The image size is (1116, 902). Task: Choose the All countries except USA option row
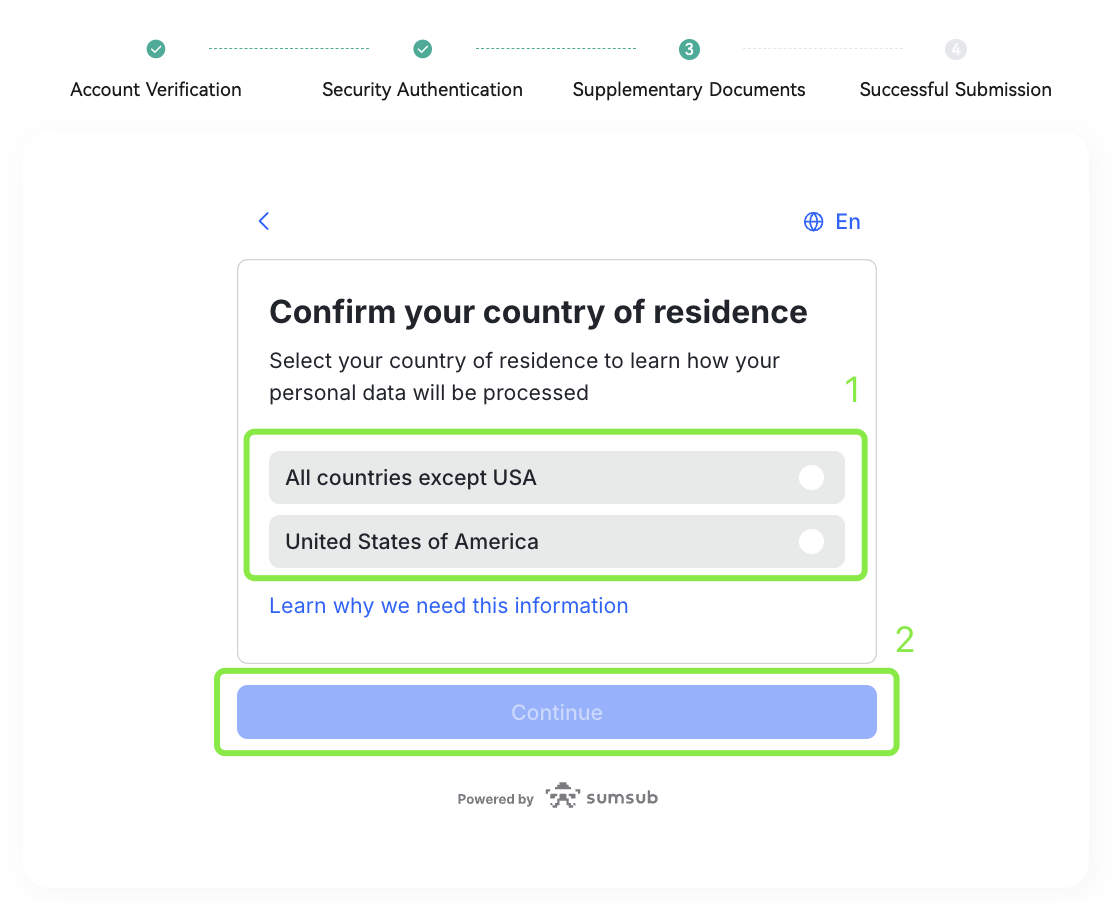pyautogui.click(x=557, y=478)
